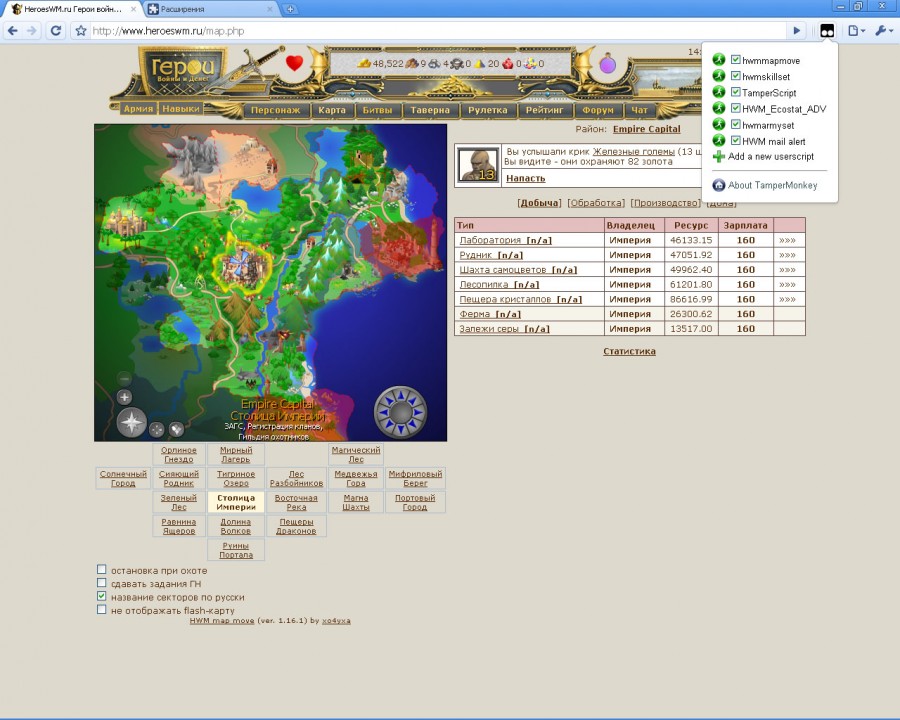Open a new browser tab

click(x=290, y=9)
